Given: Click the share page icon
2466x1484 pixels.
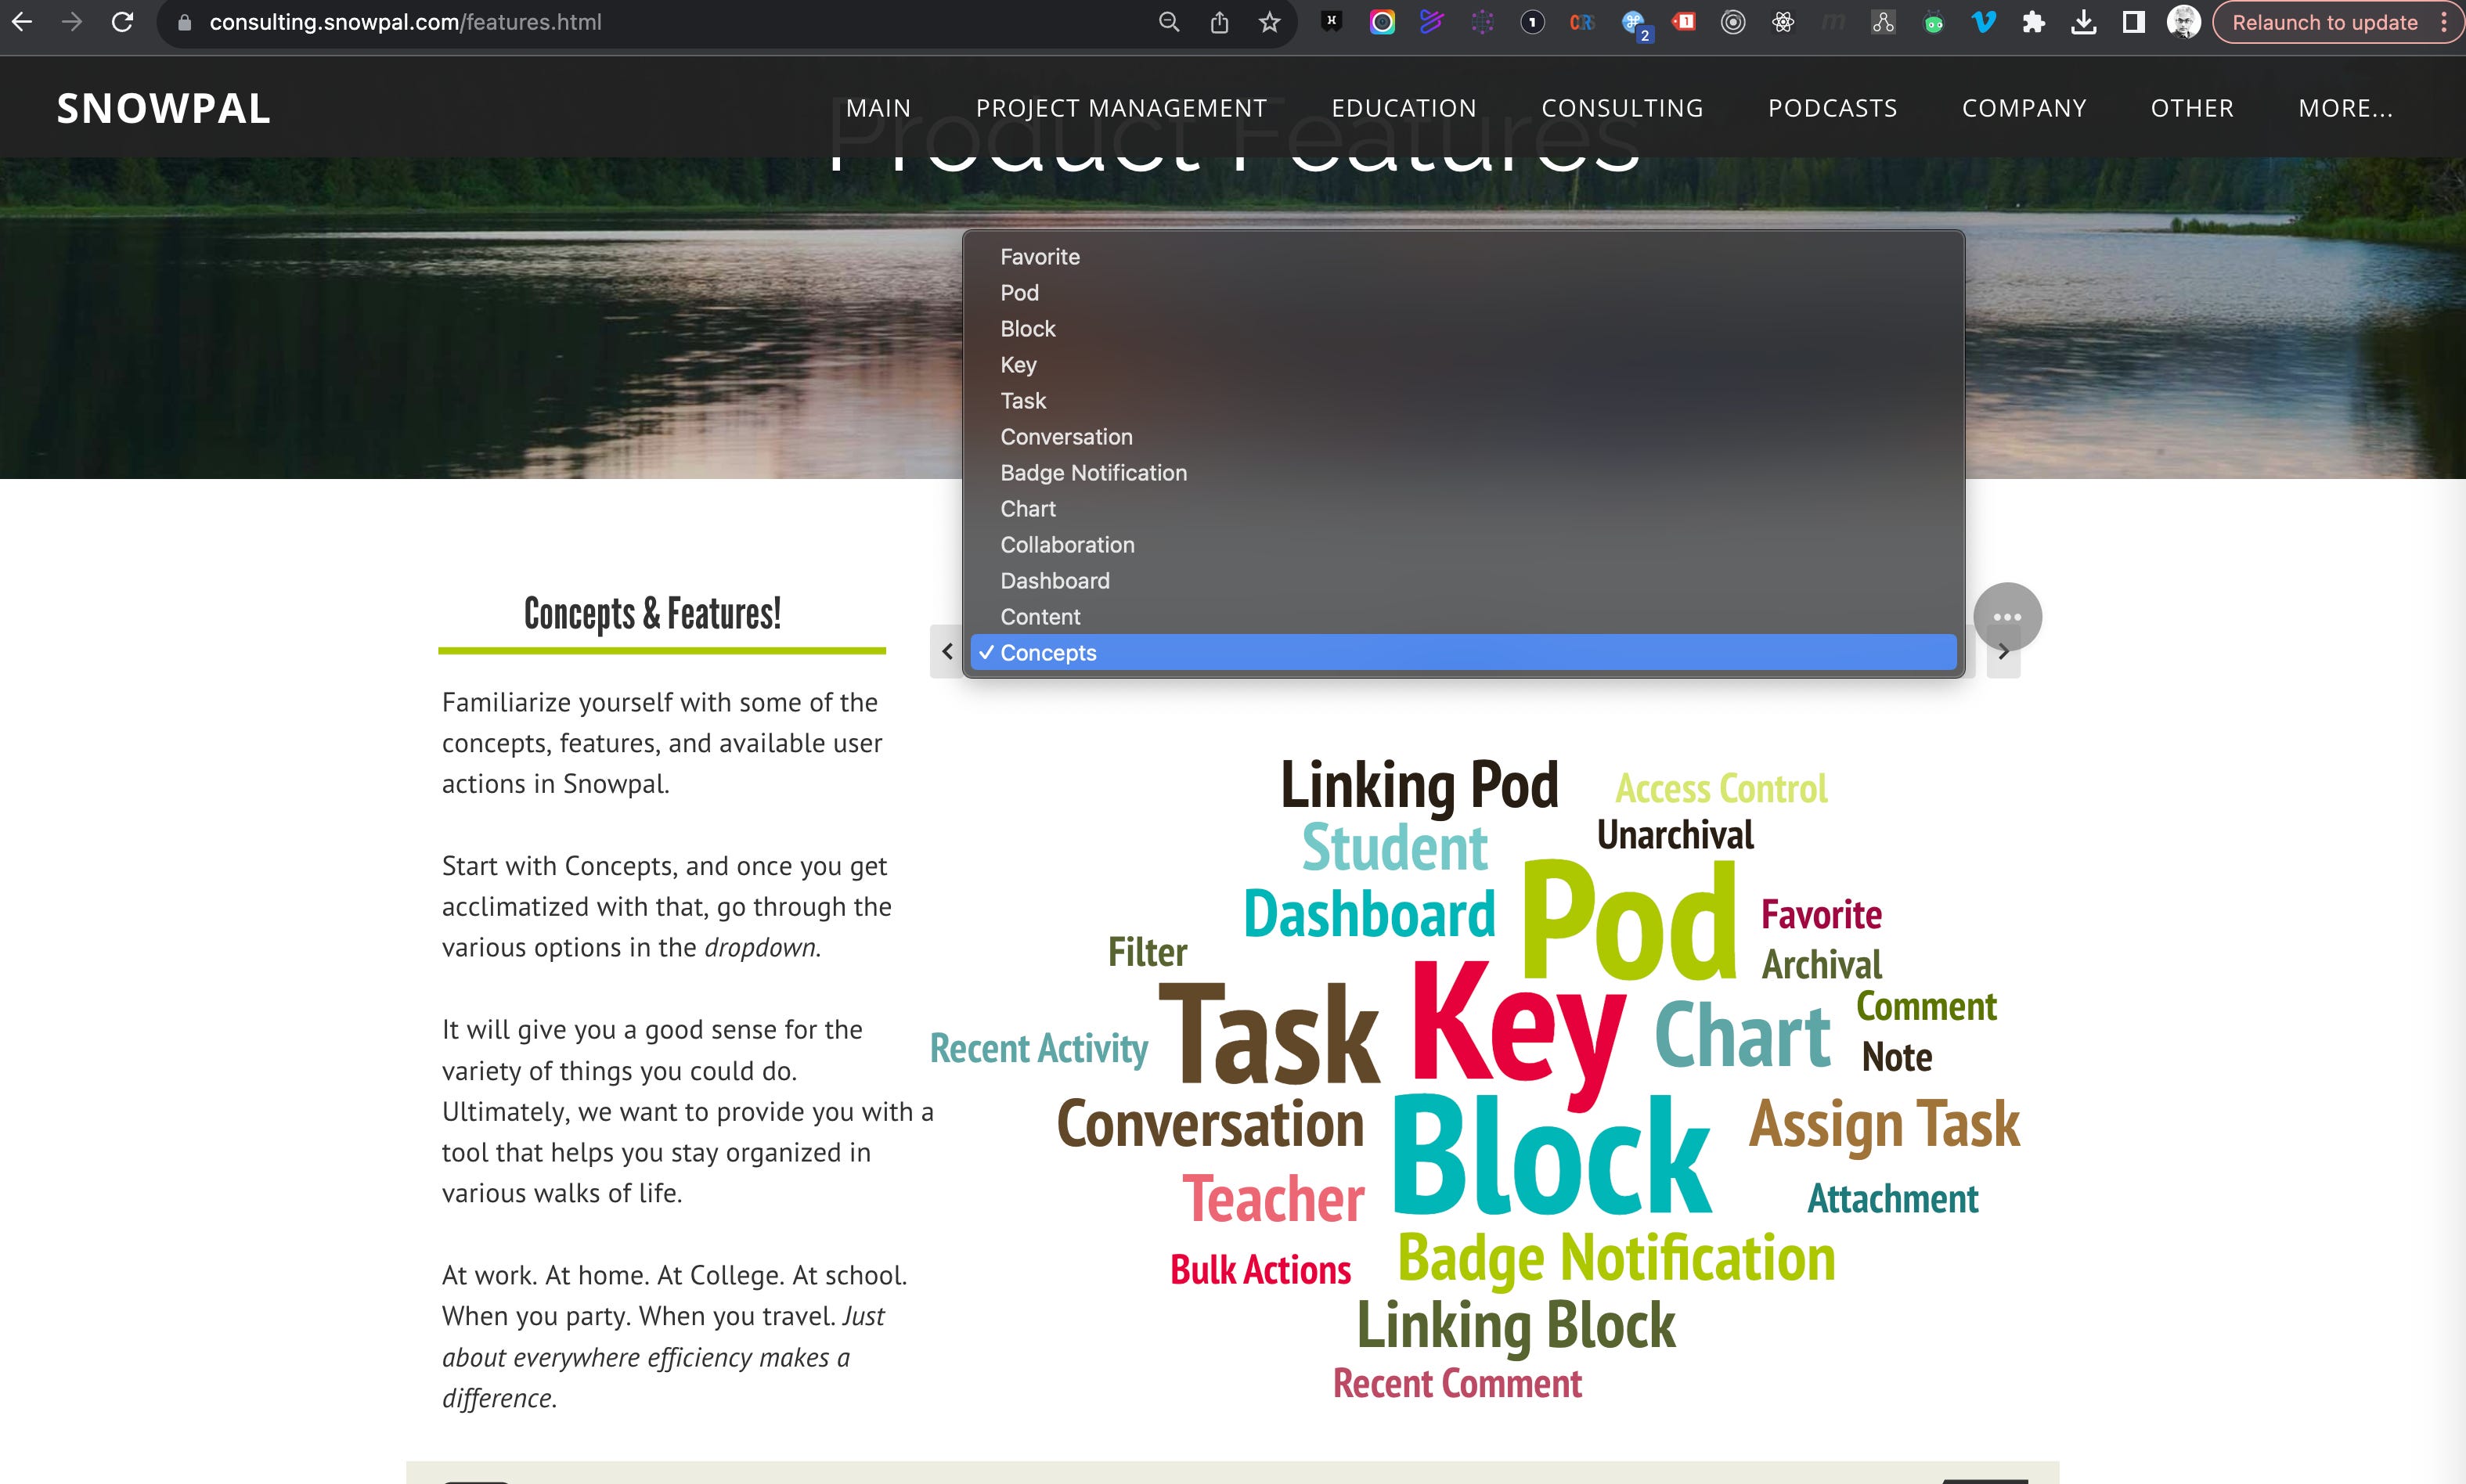Looking at the screenshot, I should pyautogui.click(x=1219, y=22).
